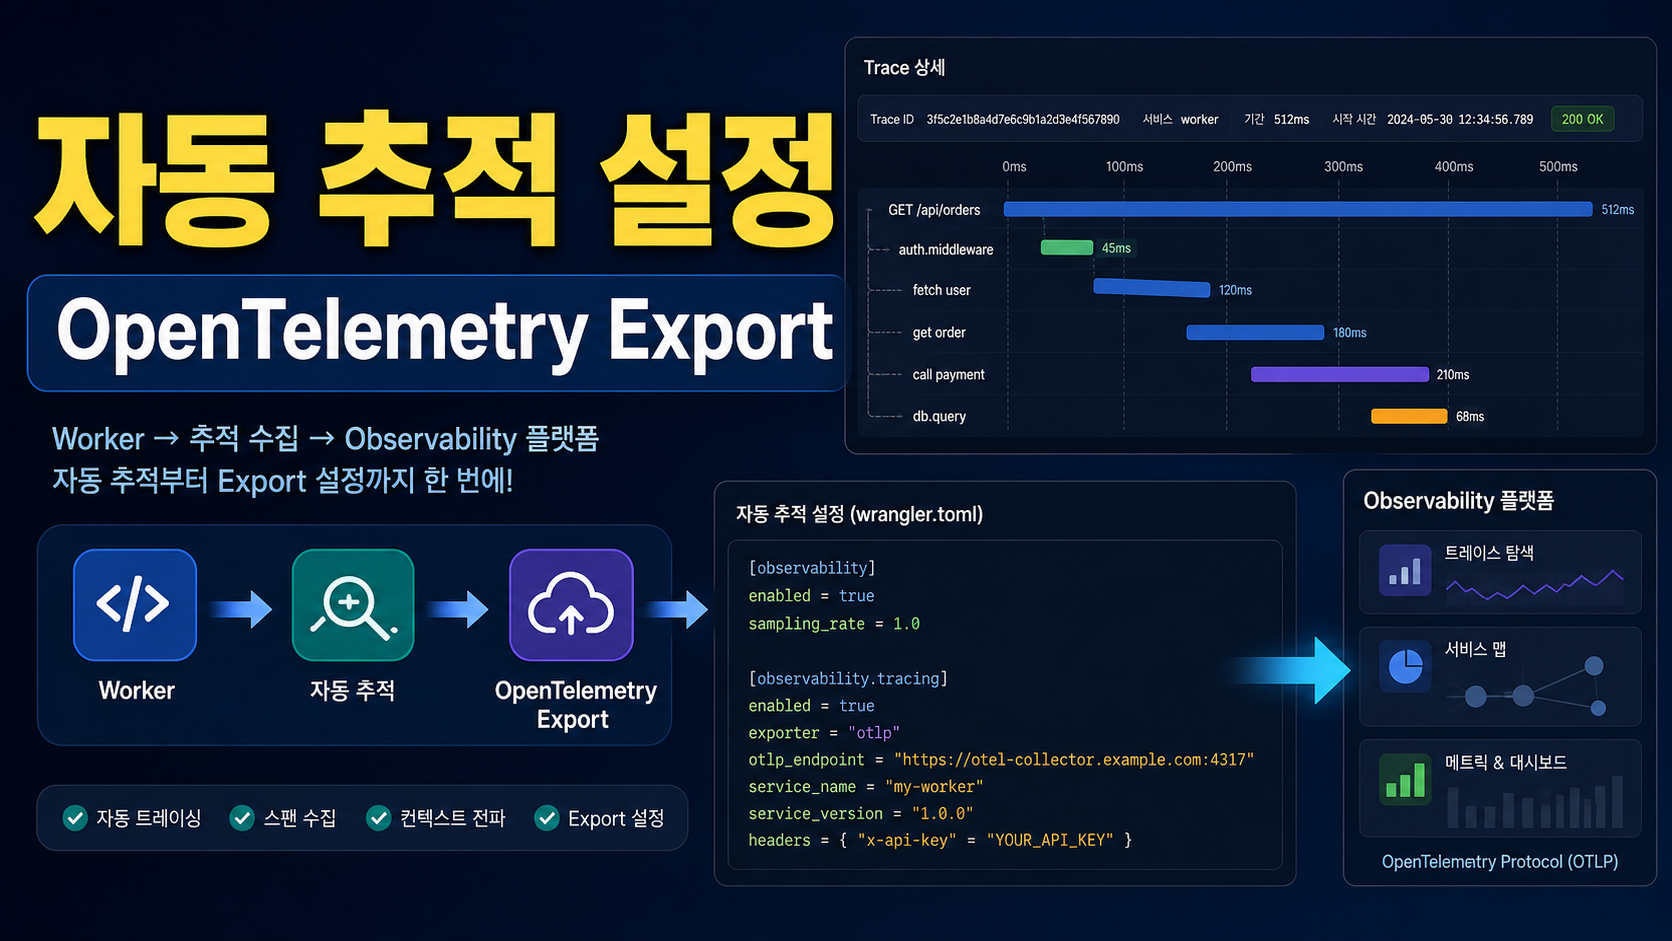
Task: Click the 메트릭 & 대시보드 green bars icon
Action: [1405, 779]
